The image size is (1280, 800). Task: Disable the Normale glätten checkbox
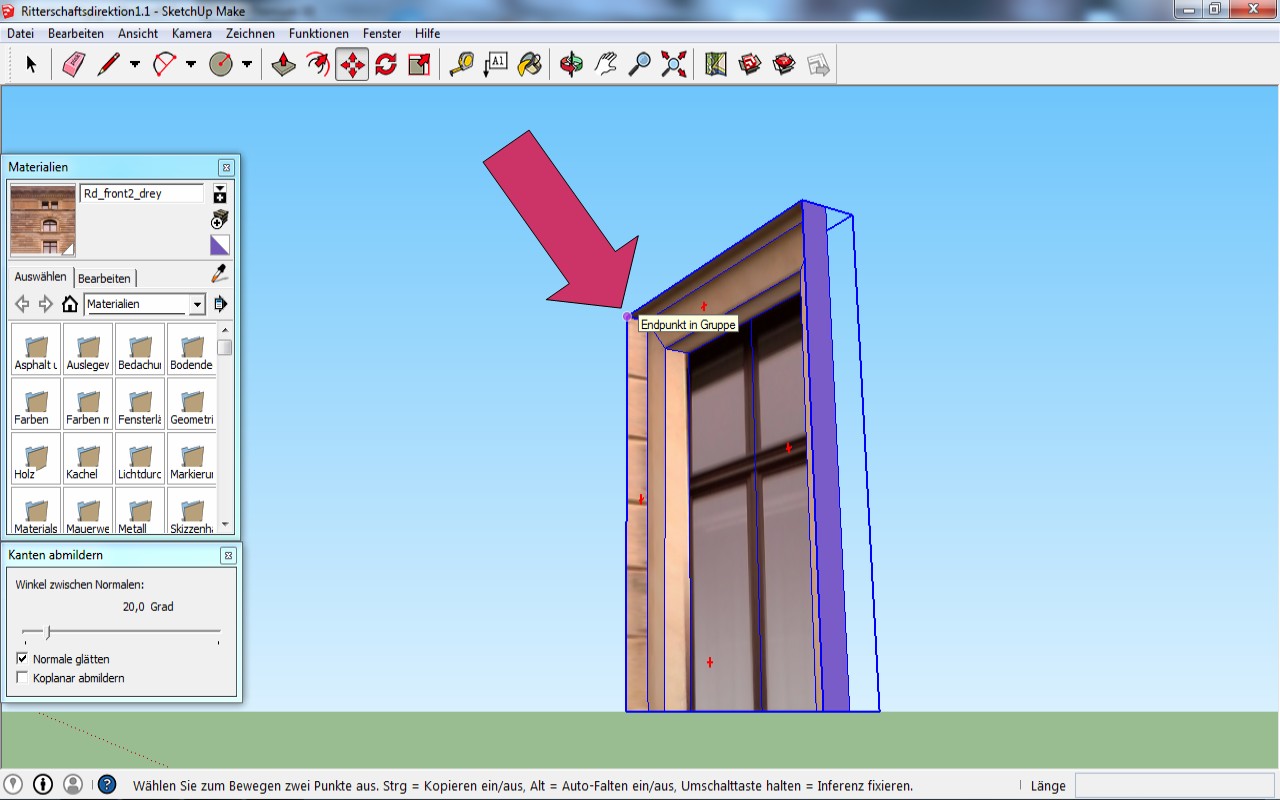coord(23,659)
